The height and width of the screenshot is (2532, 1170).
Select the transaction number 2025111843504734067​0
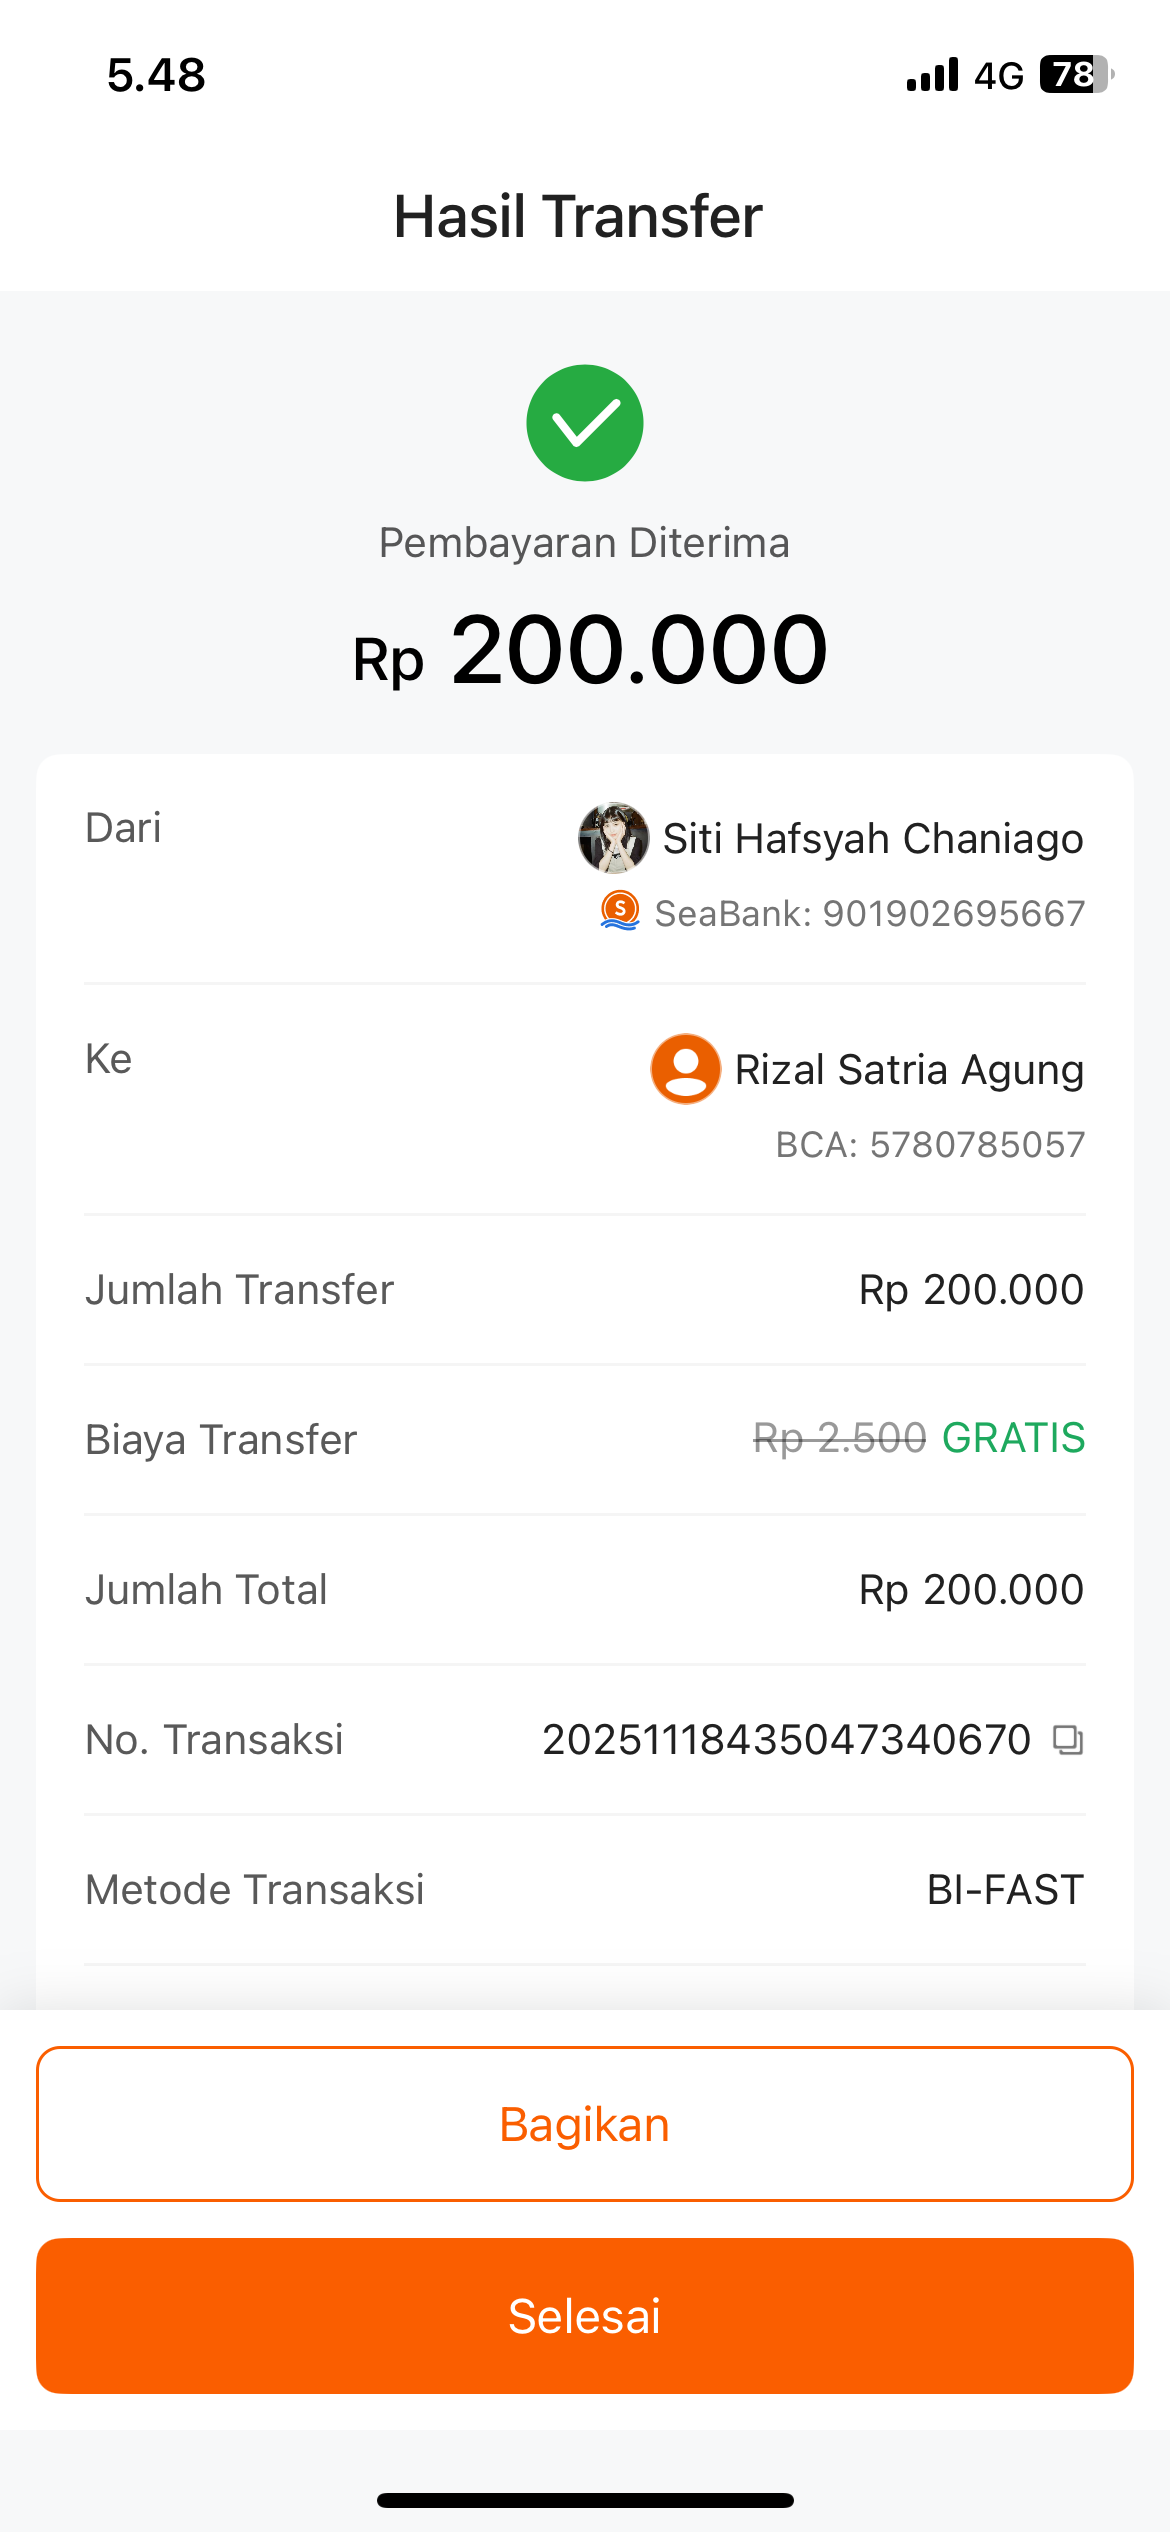(x=786, y=1740)
